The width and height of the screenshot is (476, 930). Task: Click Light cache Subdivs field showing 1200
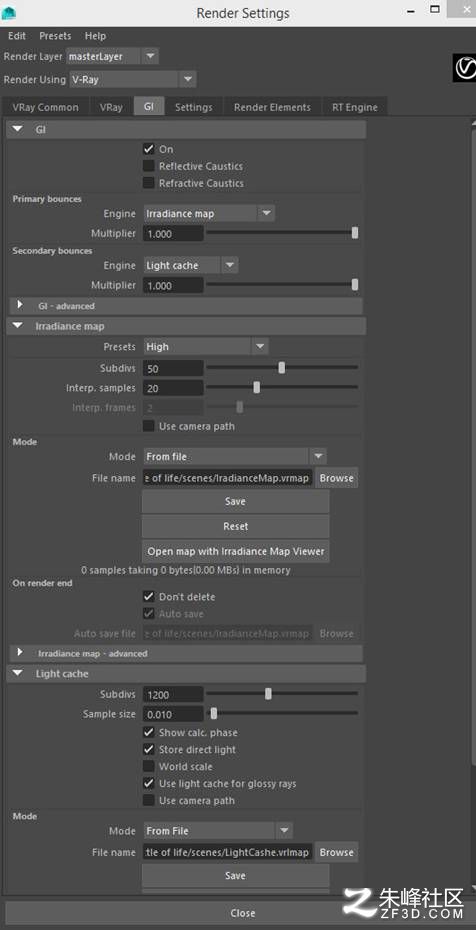click(173, 695)
